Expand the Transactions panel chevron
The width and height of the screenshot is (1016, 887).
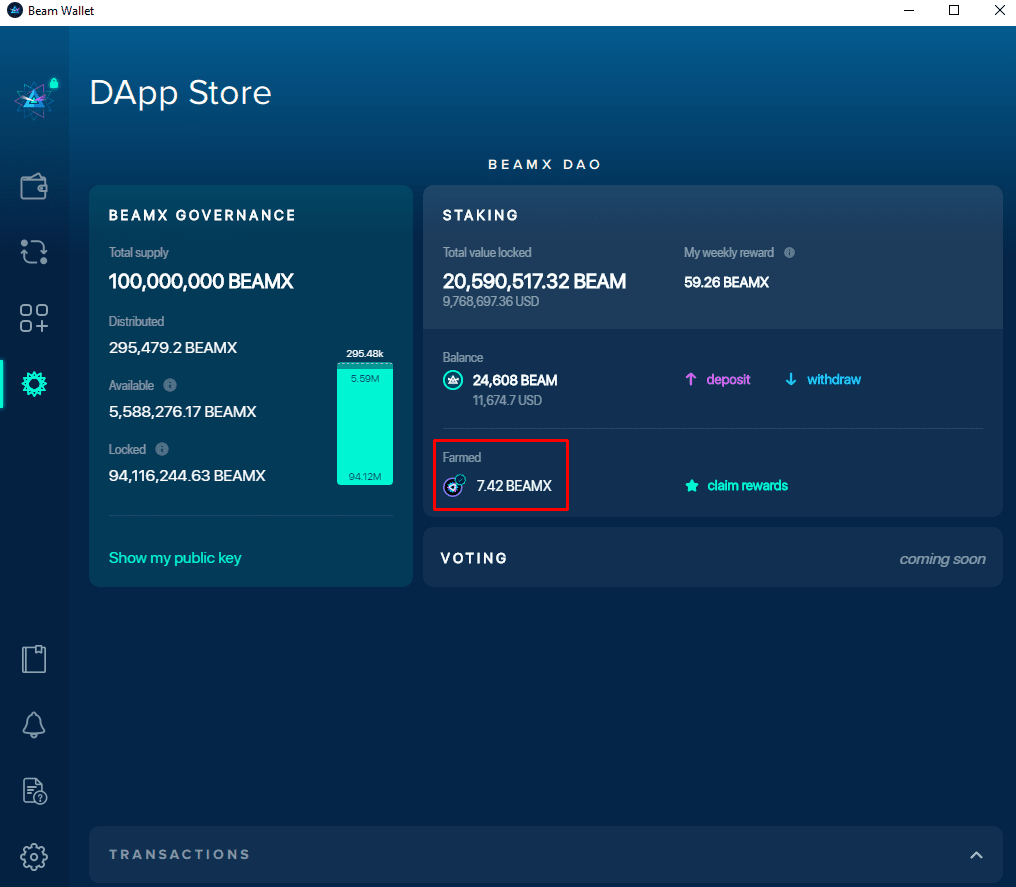tap(976, 855)
